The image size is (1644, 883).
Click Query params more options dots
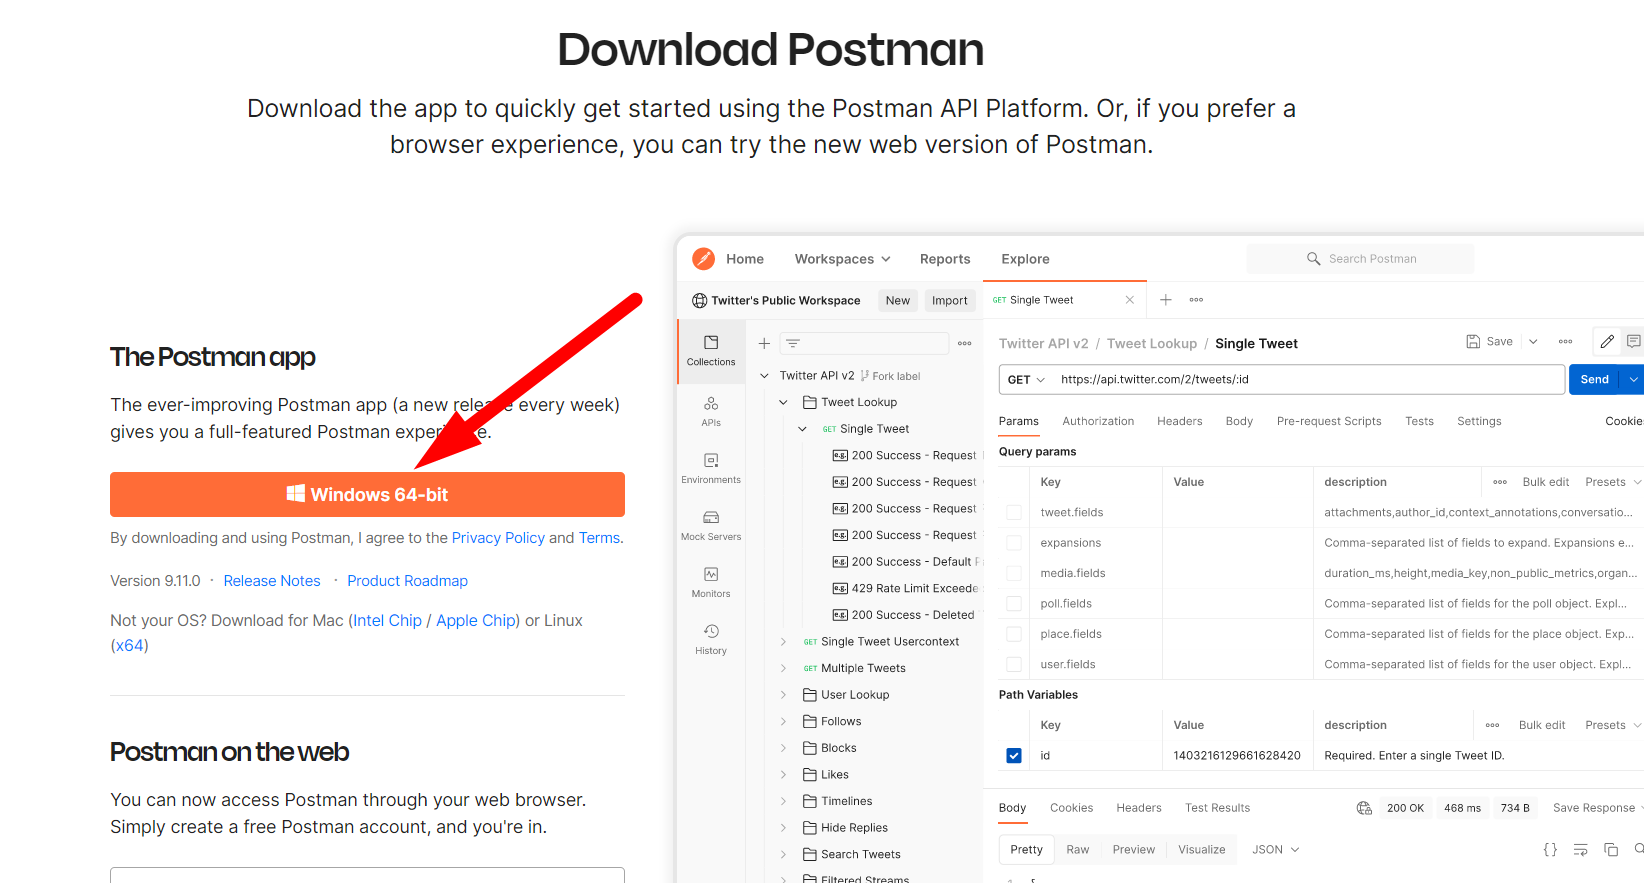click(1500, 482)
